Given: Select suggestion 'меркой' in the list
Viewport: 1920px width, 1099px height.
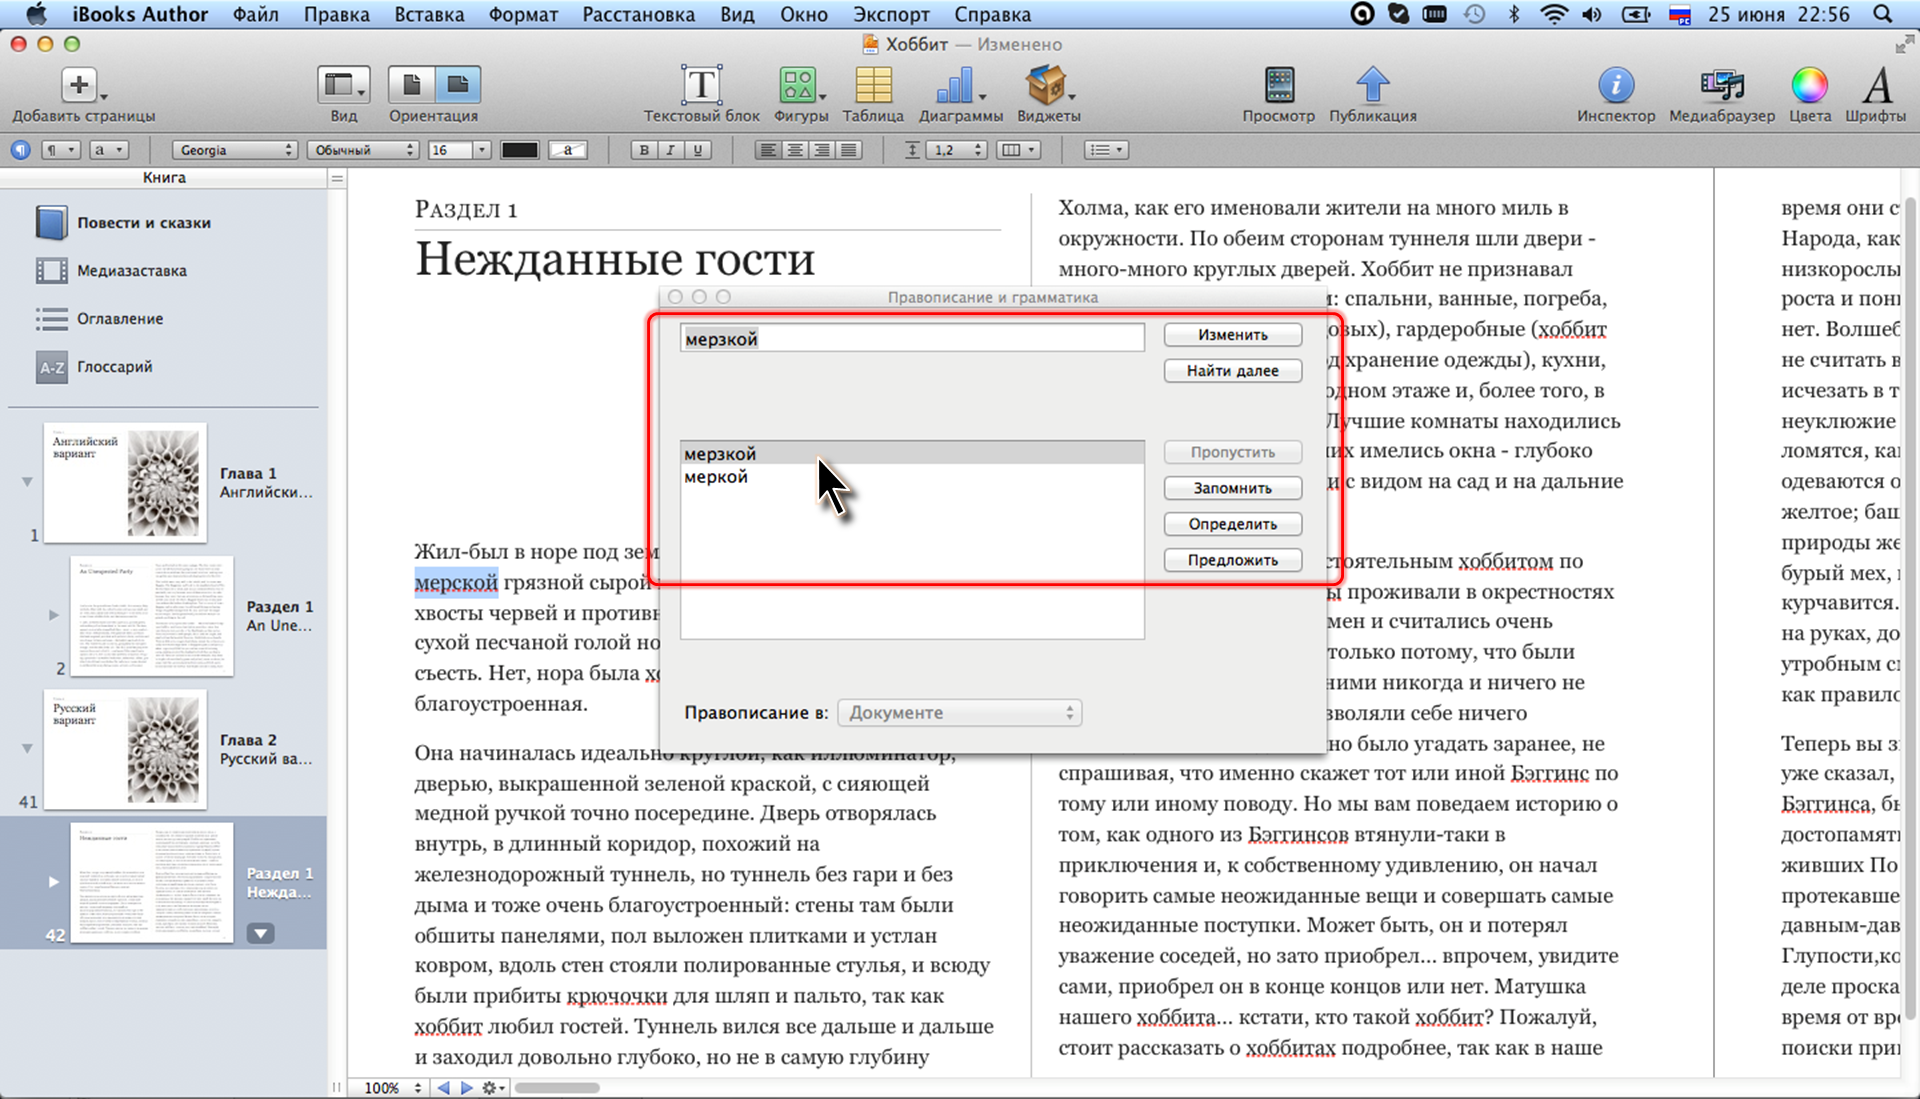Looking at the screenshot, I should pos(912,477).
